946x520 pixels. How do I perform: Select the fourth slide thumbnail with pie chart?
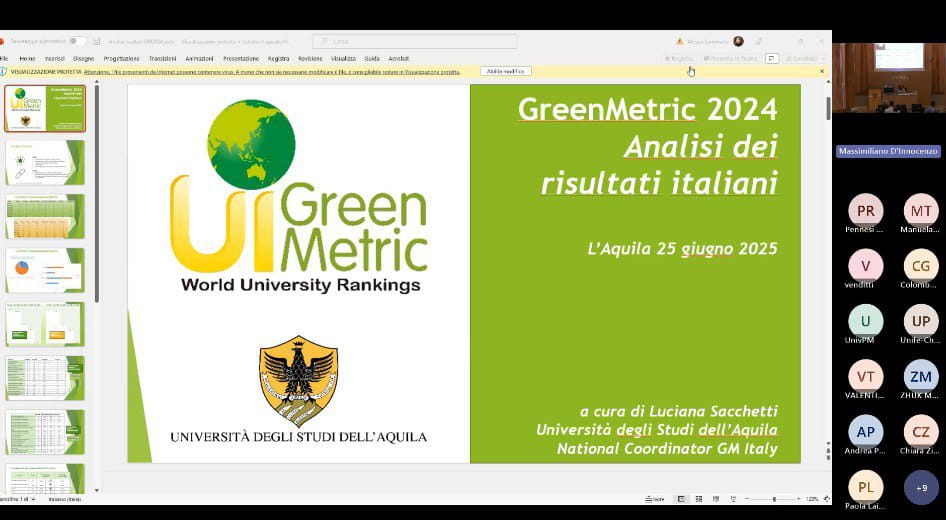point(45,270)
